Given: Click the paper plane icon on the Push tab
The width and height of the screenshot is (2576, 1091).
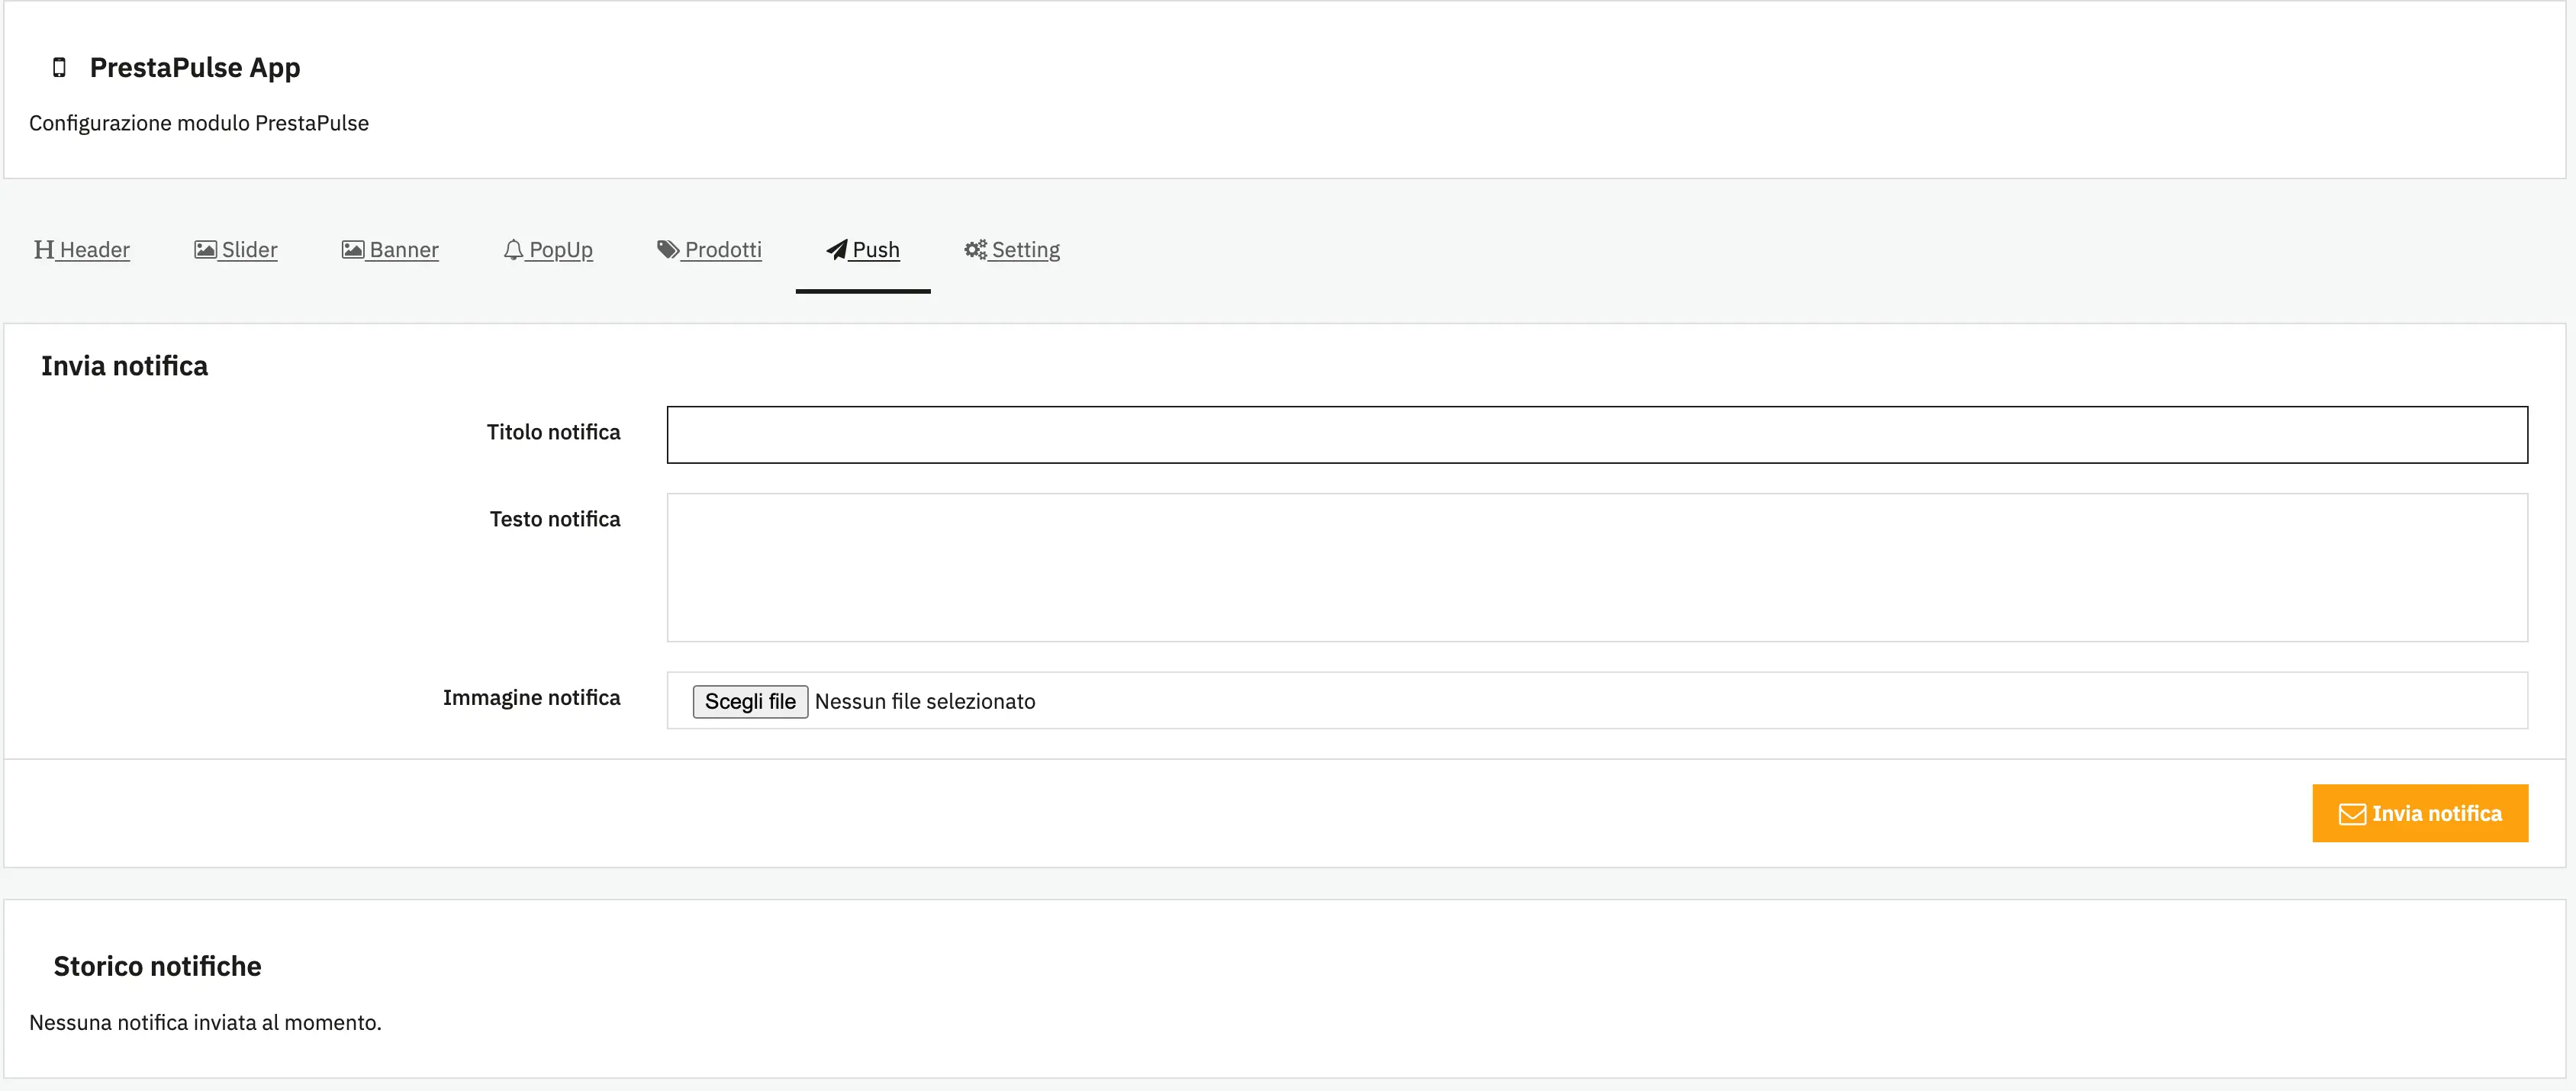Looking at the screenshot, I should [x=837, y=249].
